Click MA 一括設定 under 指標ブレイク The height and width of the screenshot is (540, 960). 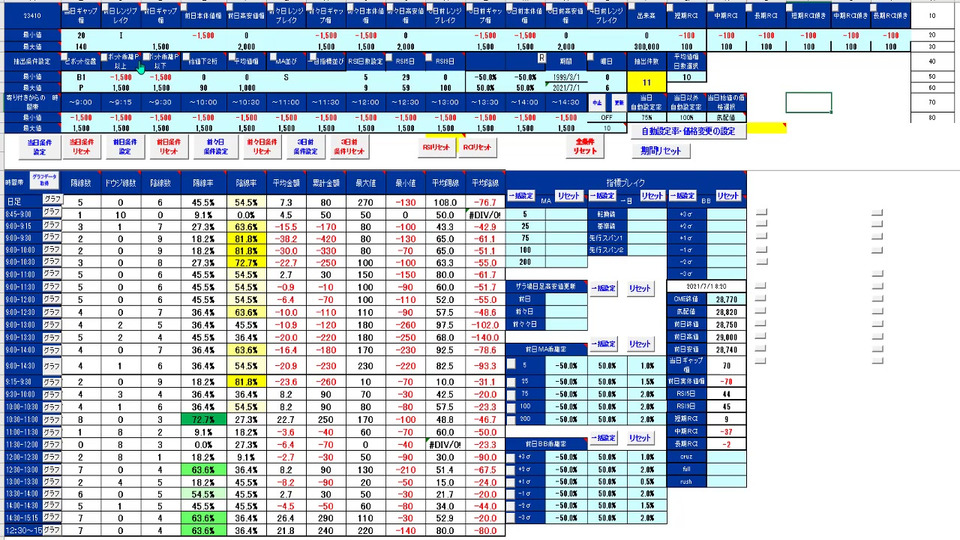click(521, 196)
